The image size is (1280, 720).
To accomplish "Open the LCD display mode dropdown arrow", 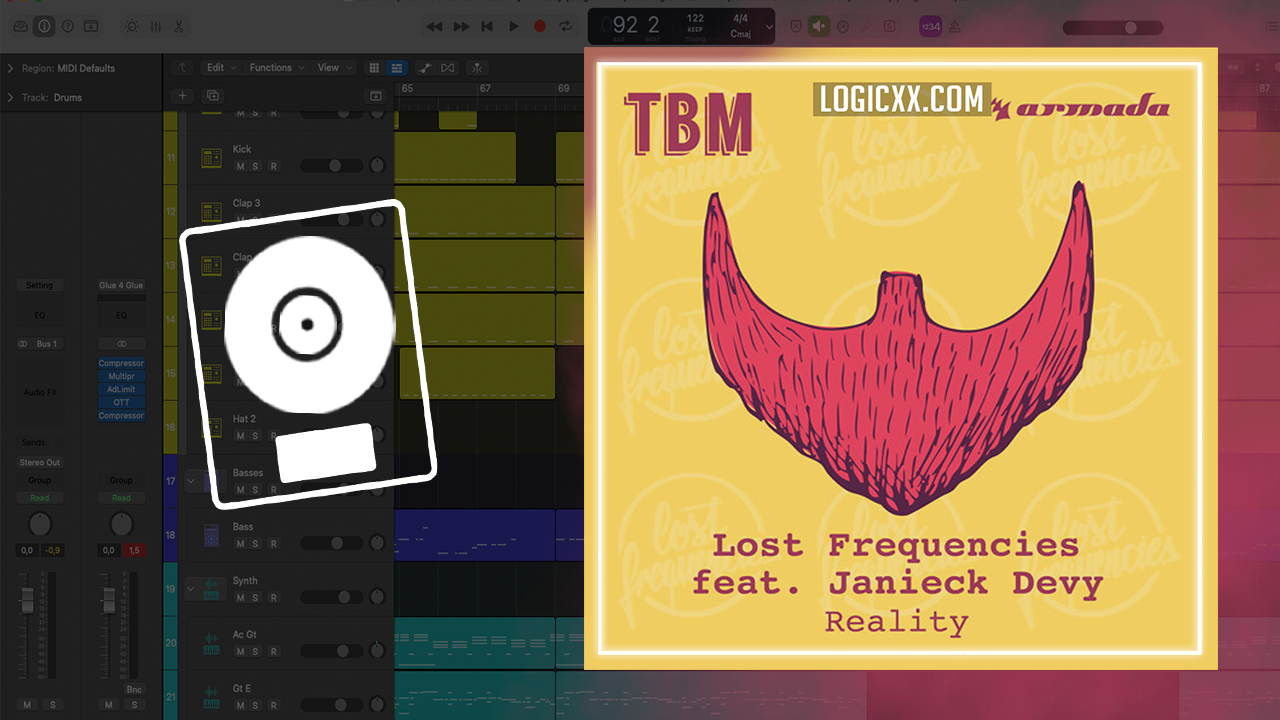I will coord(769,27).
